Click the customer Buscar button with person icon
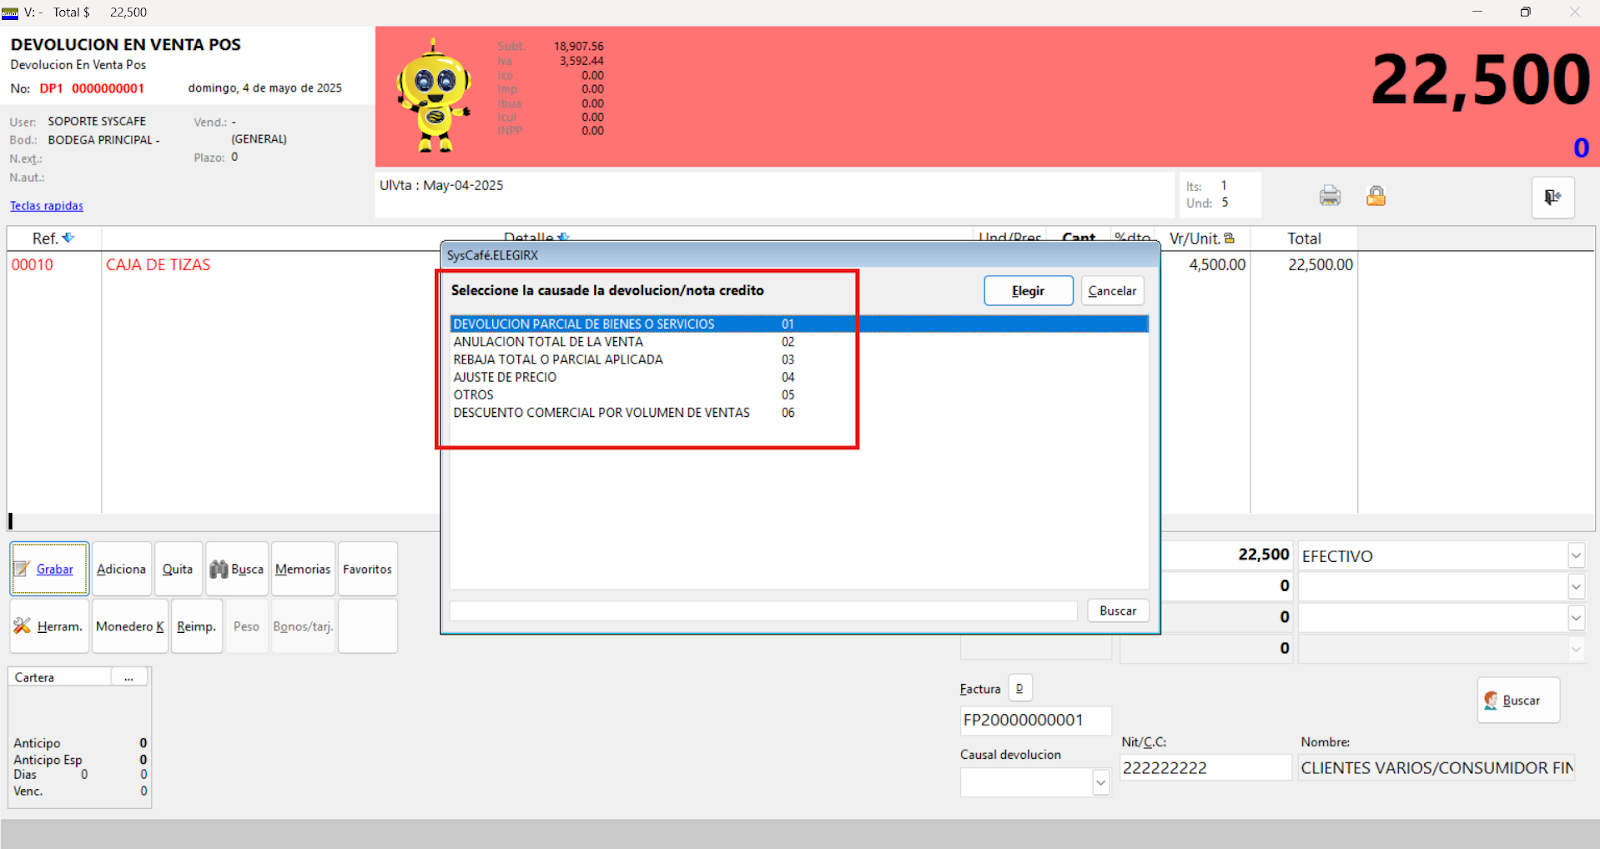The image size is (1600, 849). coord(1517,700)
